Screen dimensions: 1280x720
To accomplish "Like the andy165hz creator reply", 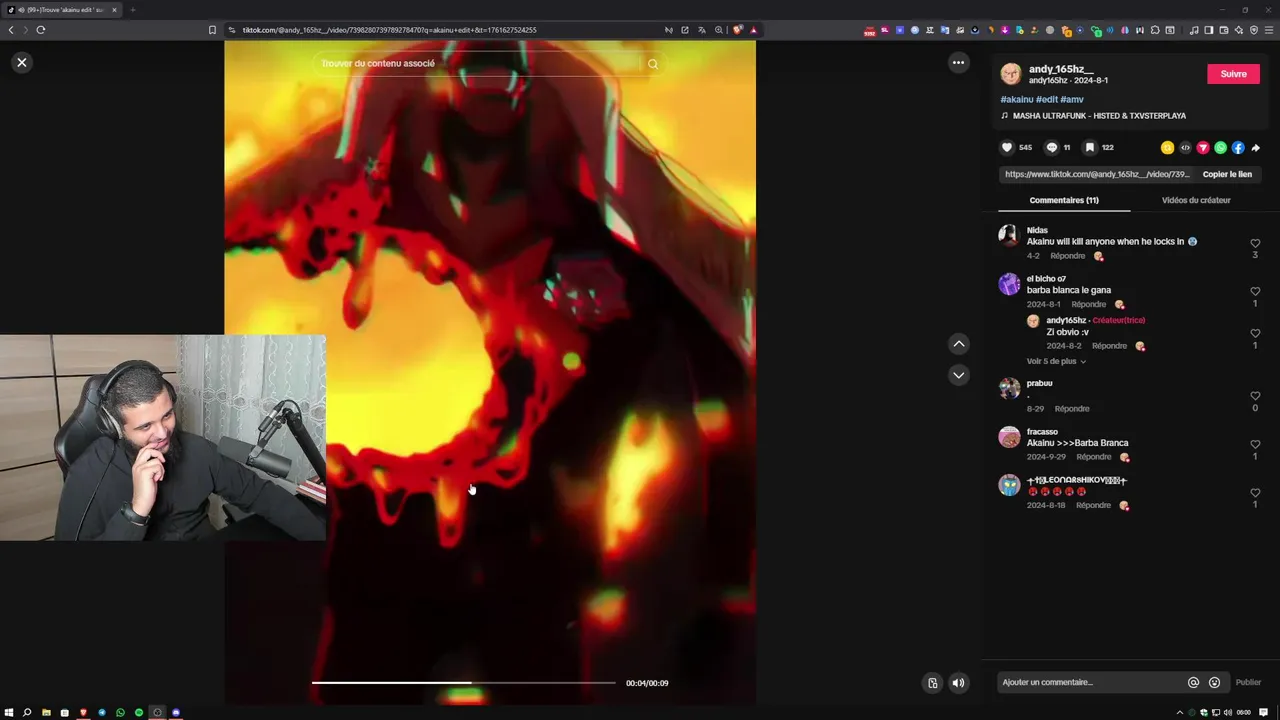I will [x=1255, y=334].
